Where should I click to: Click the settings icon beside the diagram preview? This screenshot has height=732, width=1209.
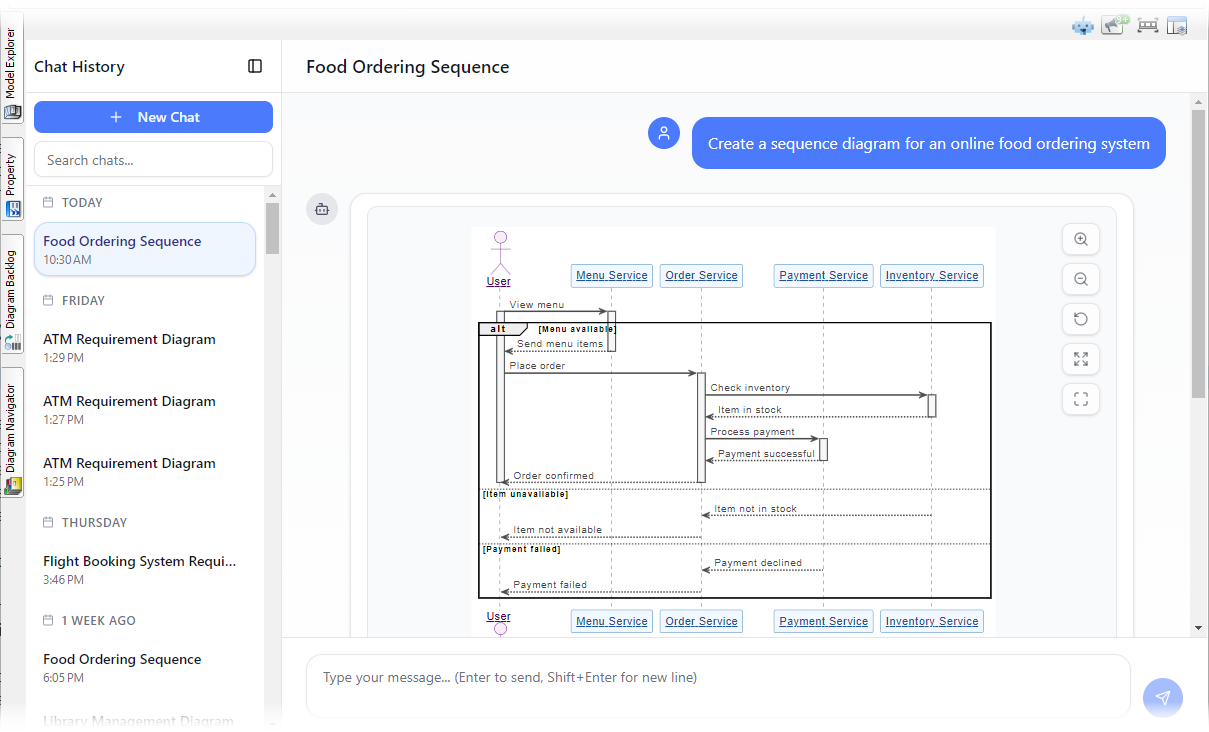(322, 209)
